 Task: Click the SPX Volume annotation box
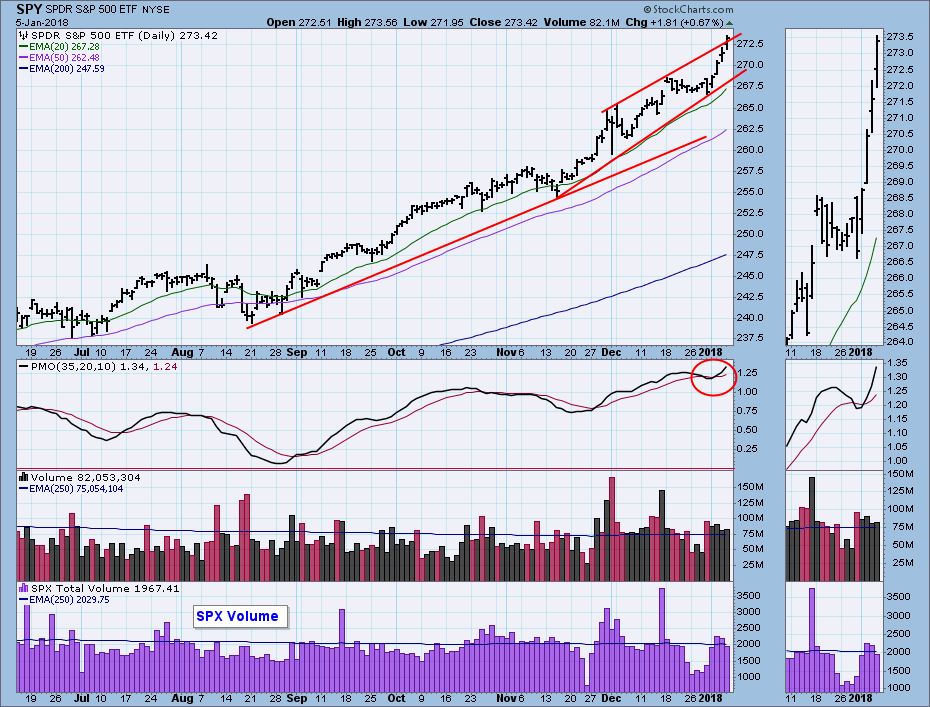click(240, 616)
